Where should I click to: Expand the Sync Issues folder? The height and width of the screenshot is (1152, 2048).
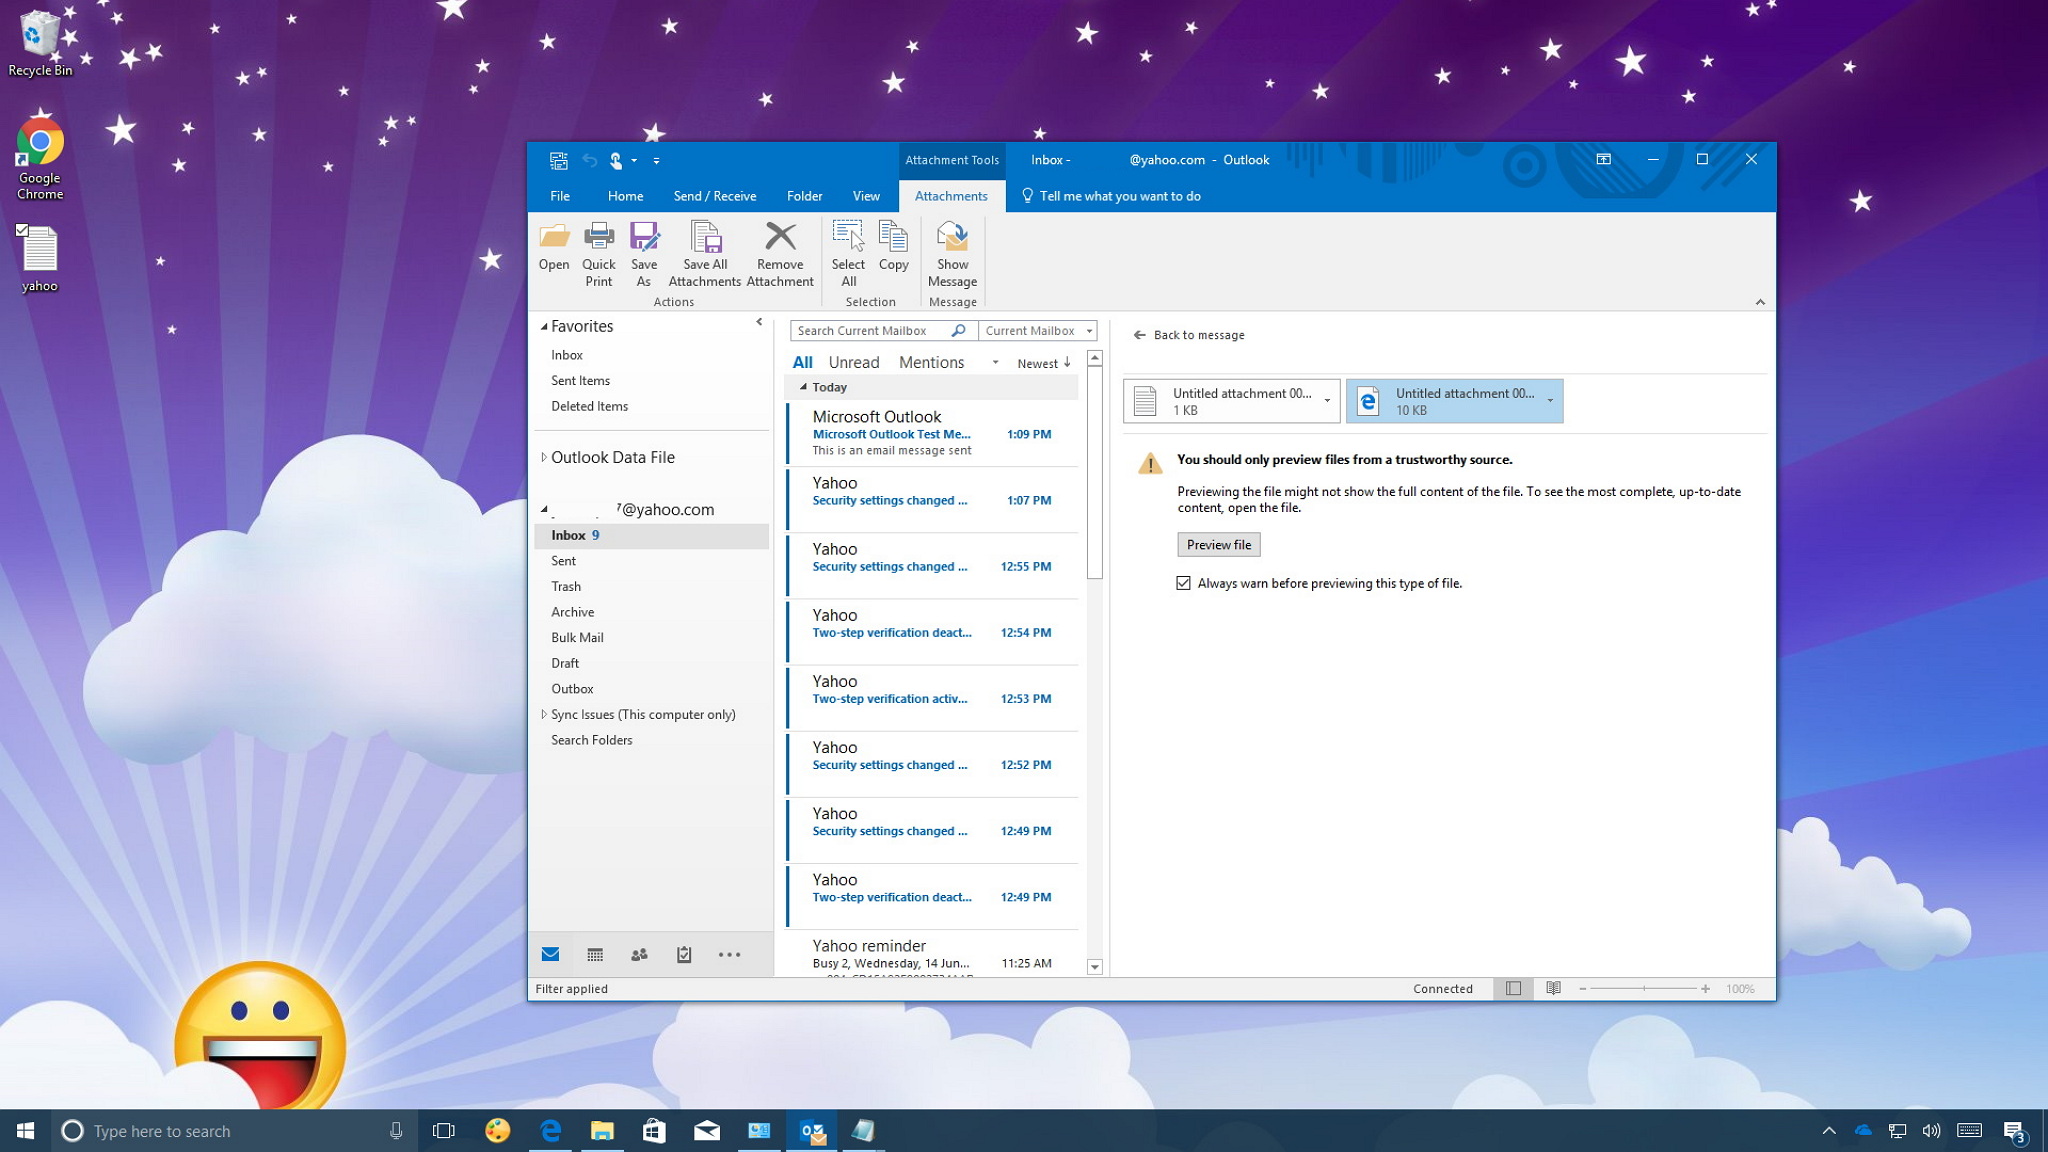(543, 713)
